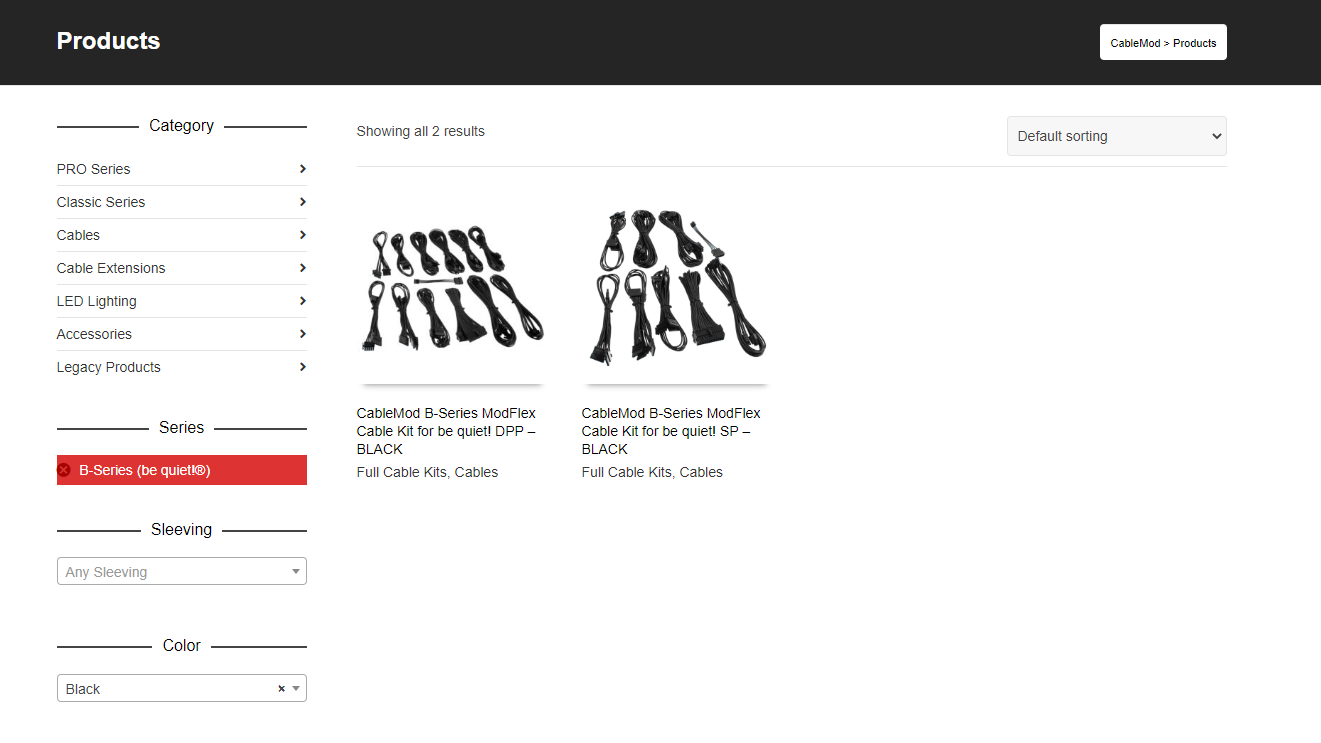Expand the Cable Extensions chevron
The width and height of the screenshot is (1321, 743).
302,268
